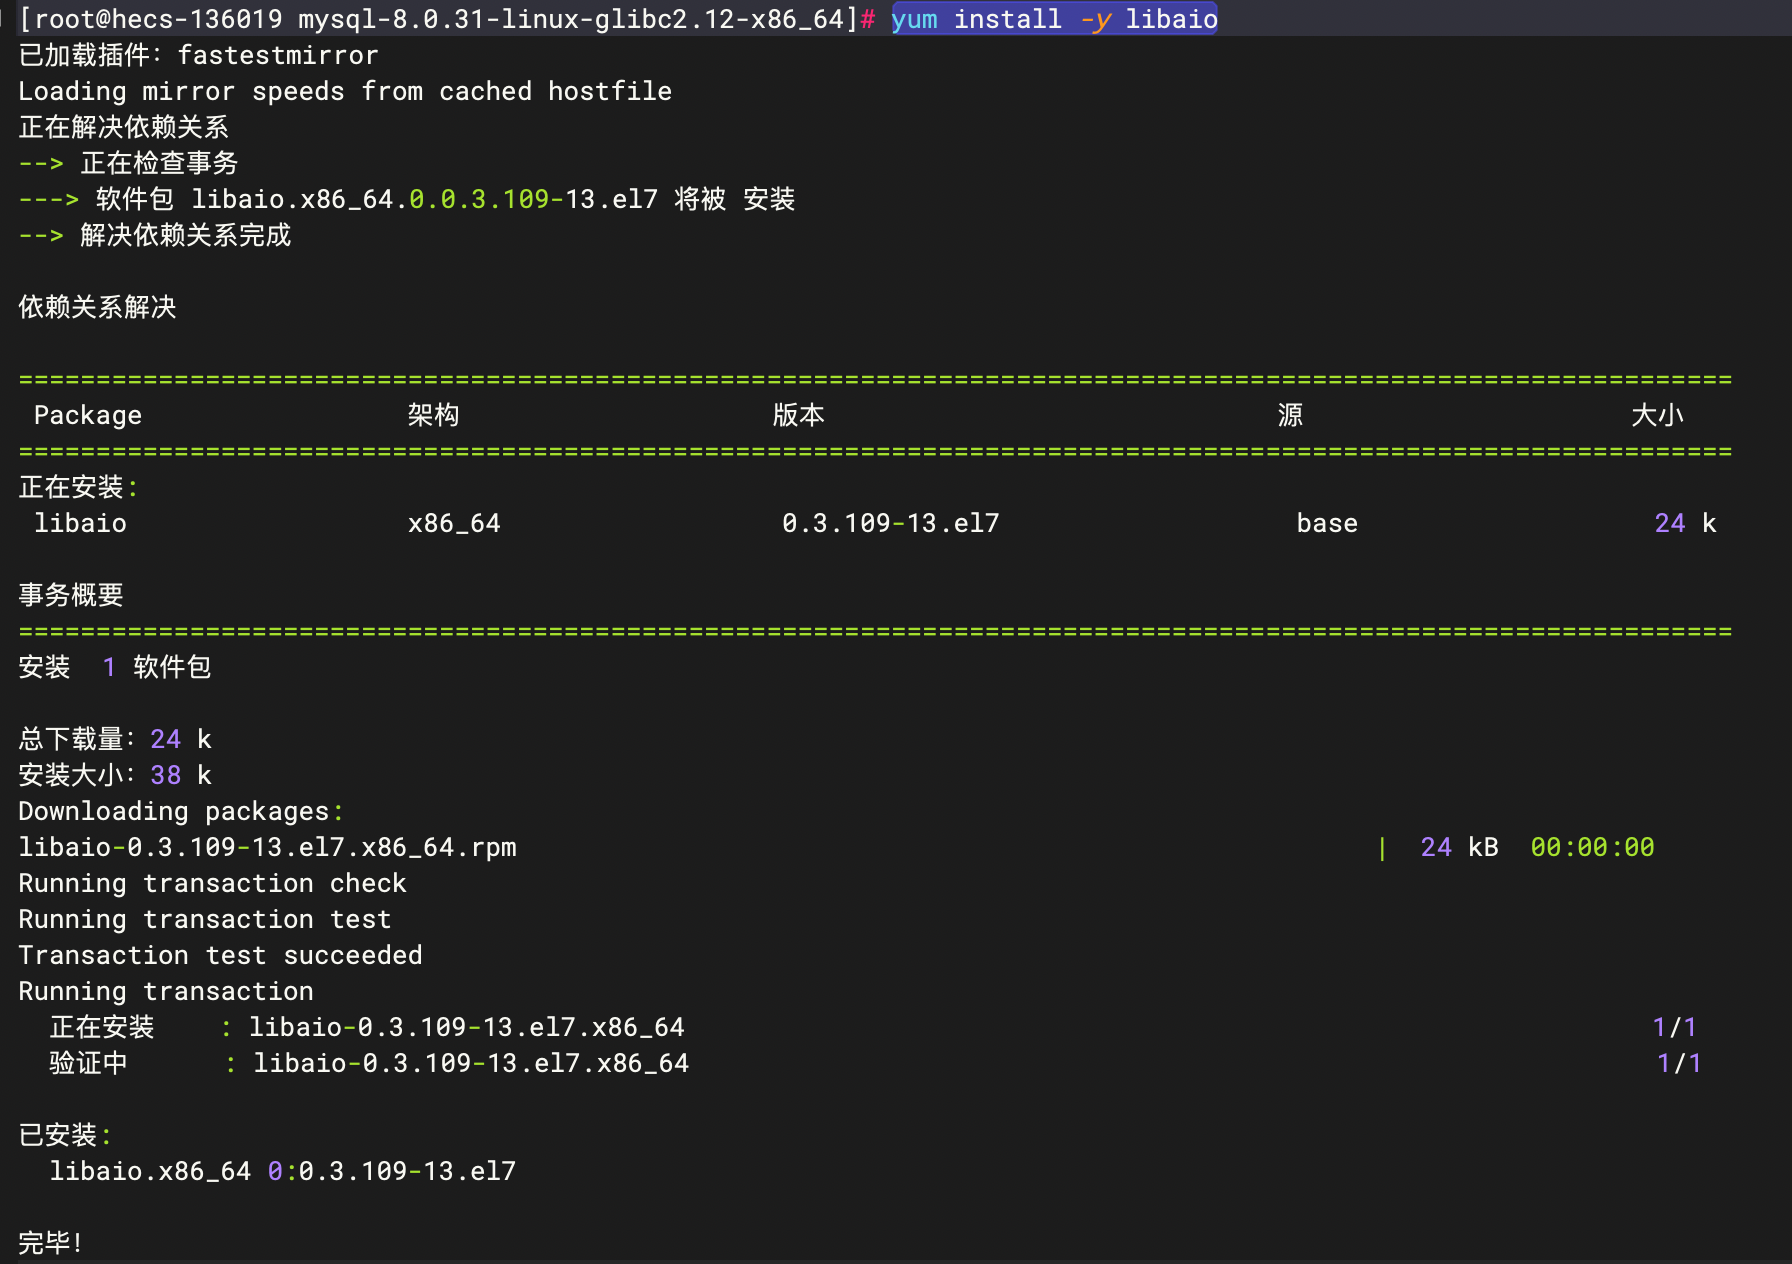Click the 'Transaction test succeeded' line
Screen dimensions: 1792x1264
220,955
